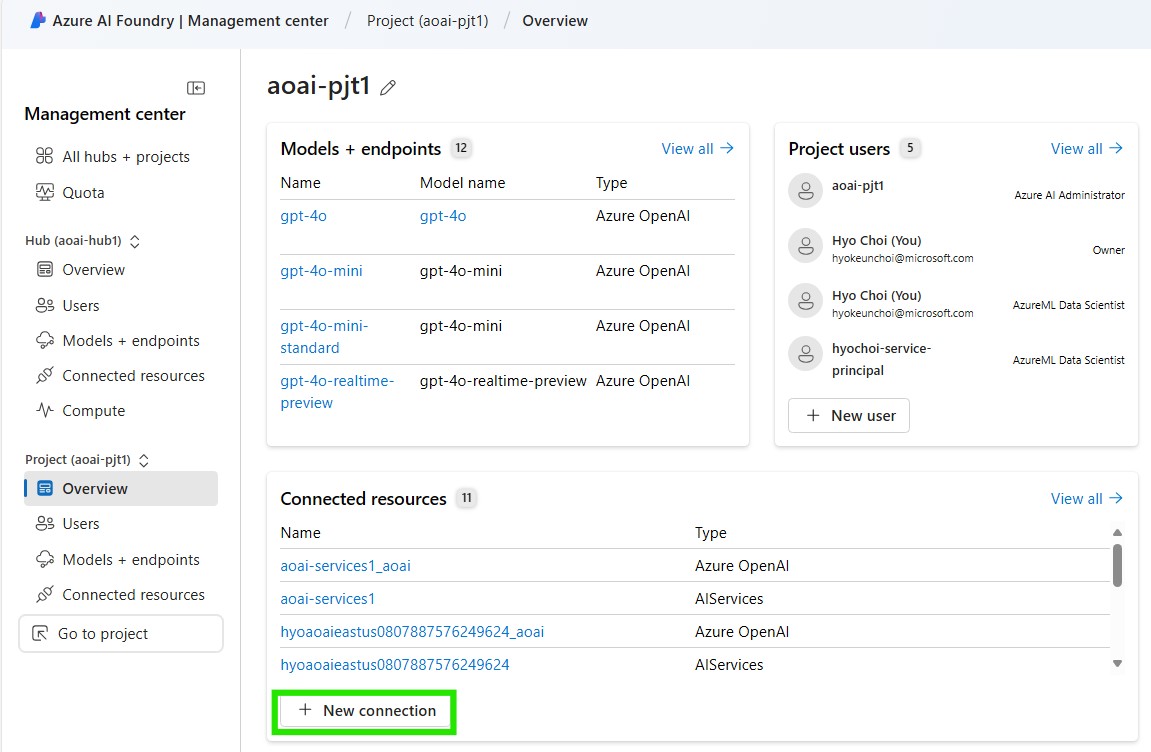Click the Compute pulse icon
The height and width of the screenshot is (752, 1151).
point(45,410)
